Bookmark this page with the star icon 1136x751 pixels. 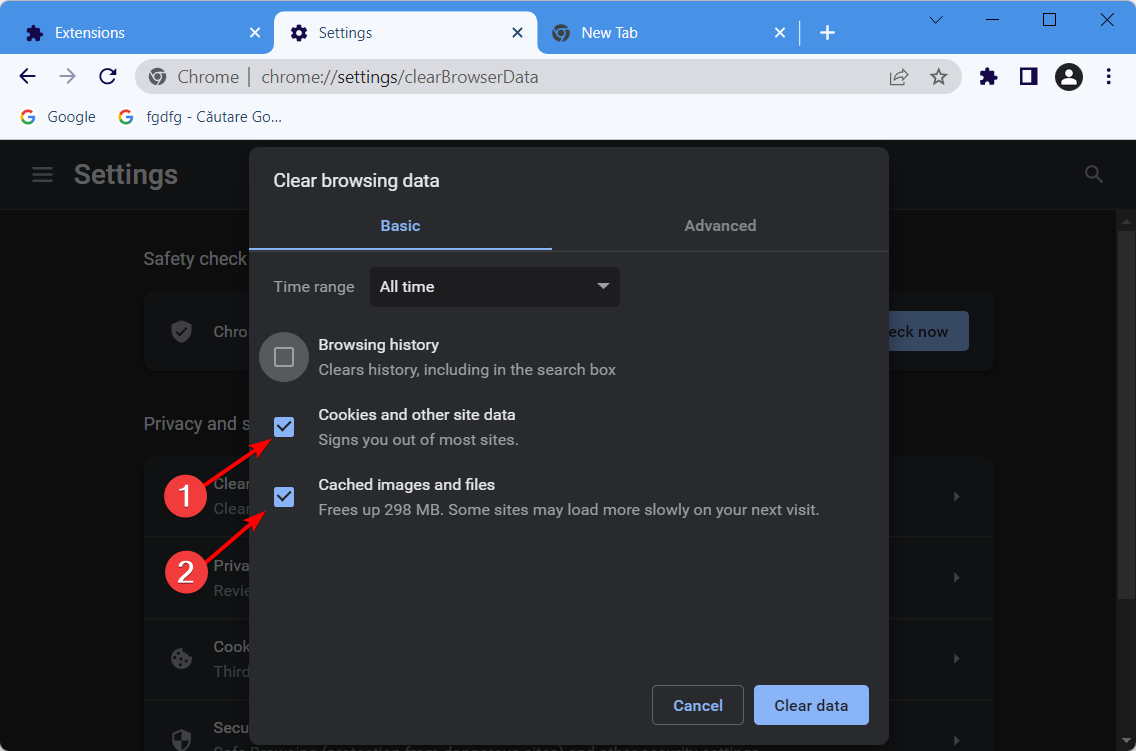(x=938, y=77)
